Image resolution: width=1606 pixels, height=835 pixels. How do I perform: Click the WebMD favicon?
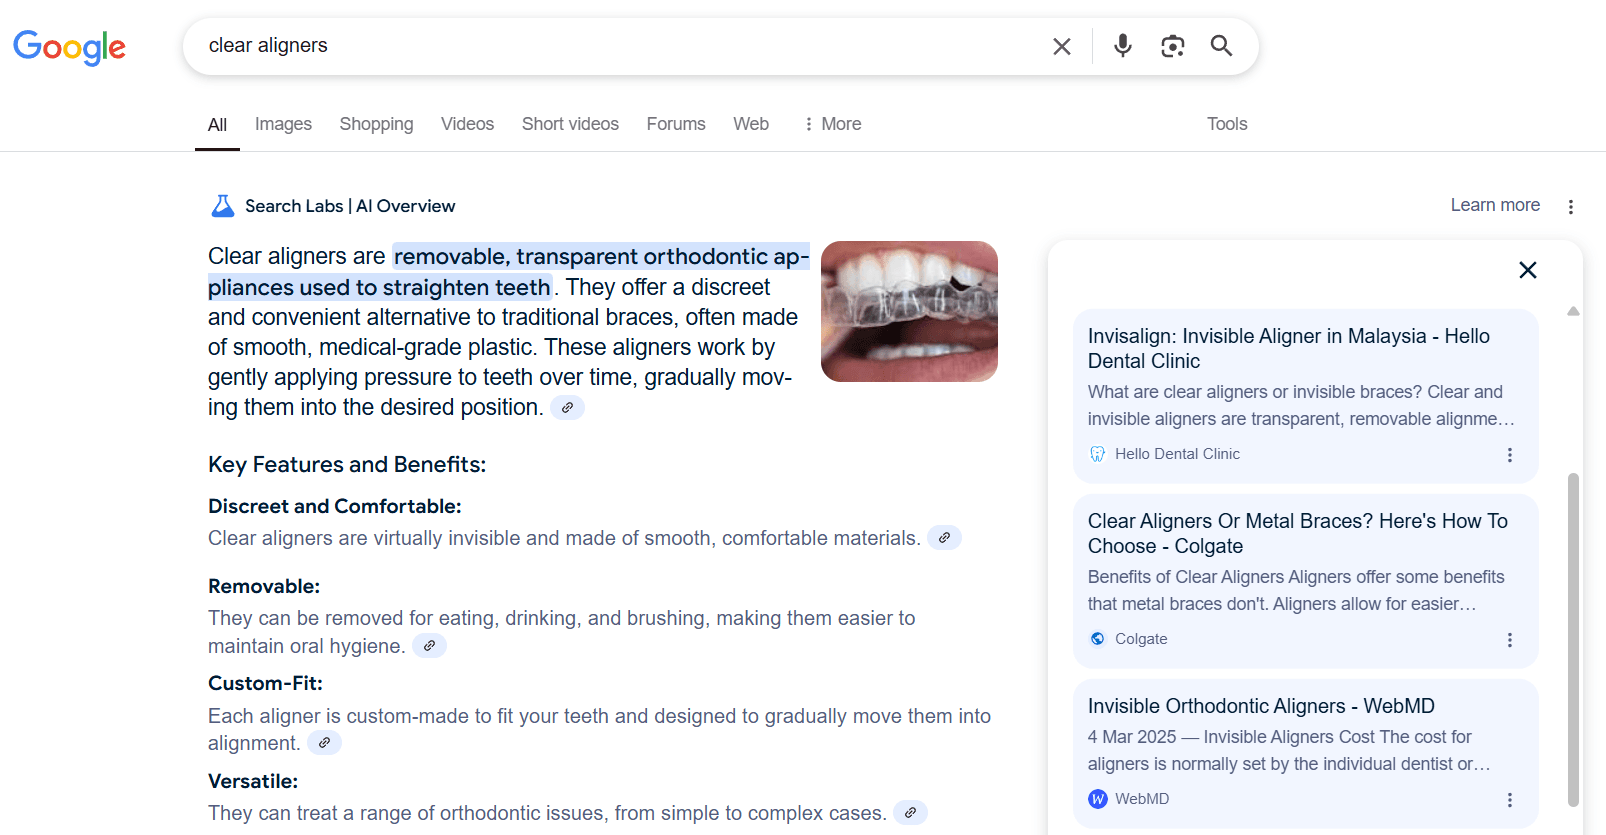(1098, 799)
